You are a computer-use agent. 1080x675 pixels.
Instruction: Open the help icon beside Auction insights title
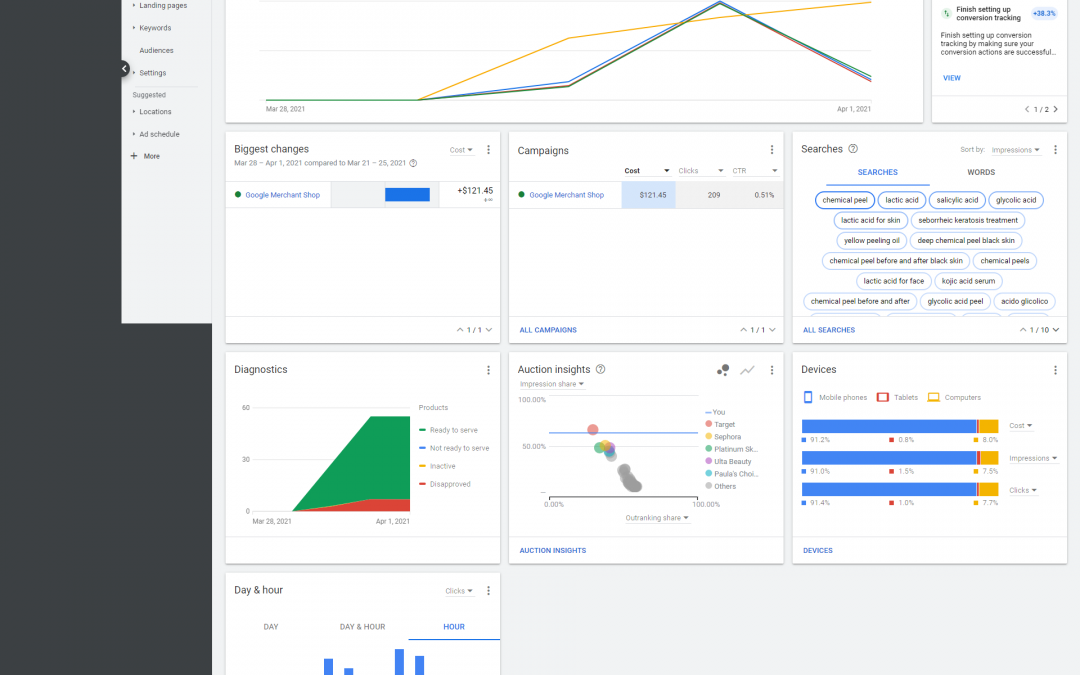click(600, 369)
